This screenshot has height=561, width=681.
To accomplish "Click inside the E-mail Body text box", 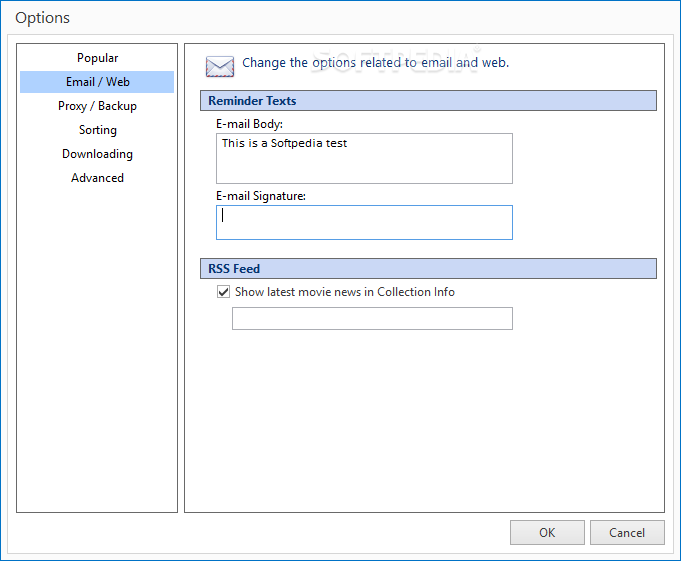I will point(364,158).
